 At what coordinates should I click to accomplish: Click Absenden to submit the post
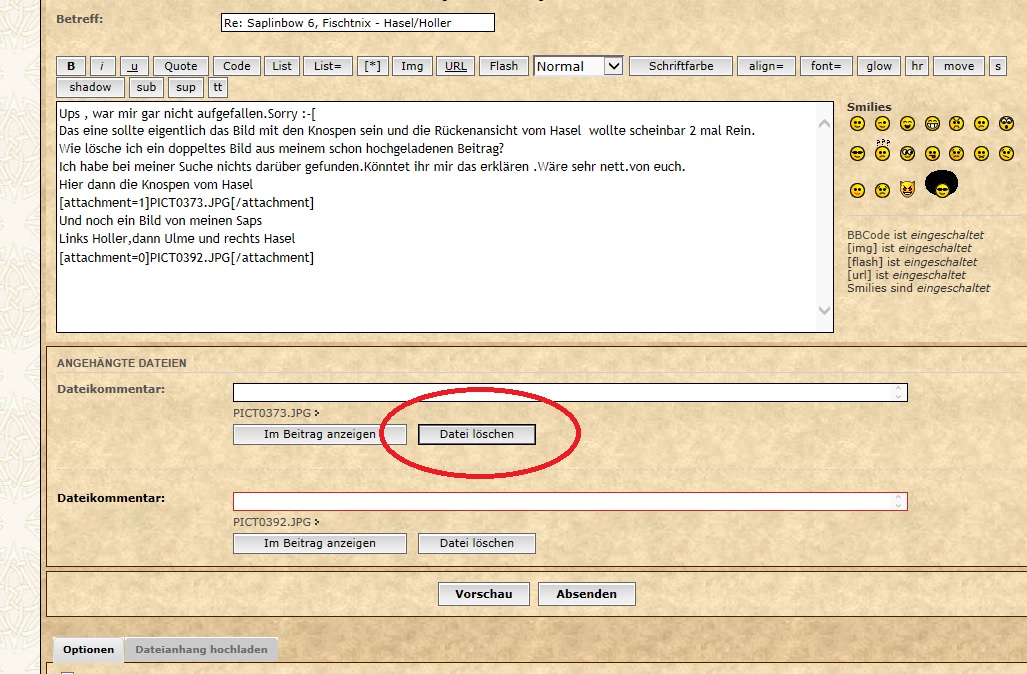point(586,594)
